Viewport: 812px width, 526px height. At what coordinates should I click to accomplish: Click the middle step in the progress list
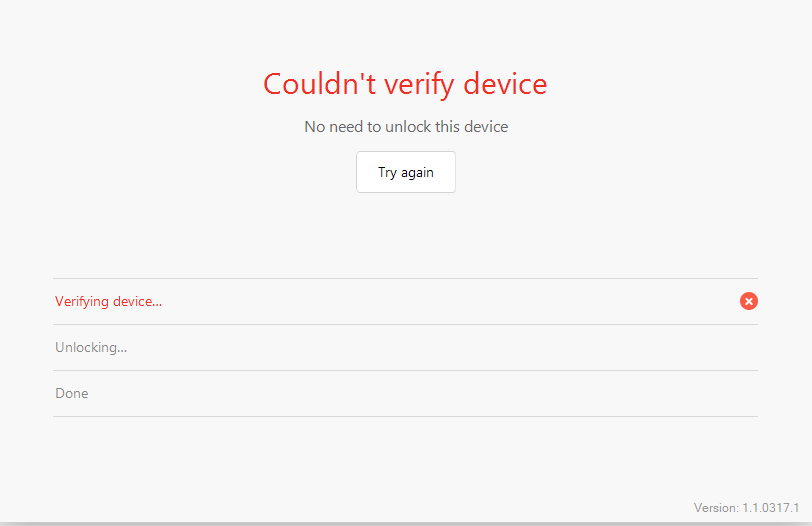tap(91, 348)
